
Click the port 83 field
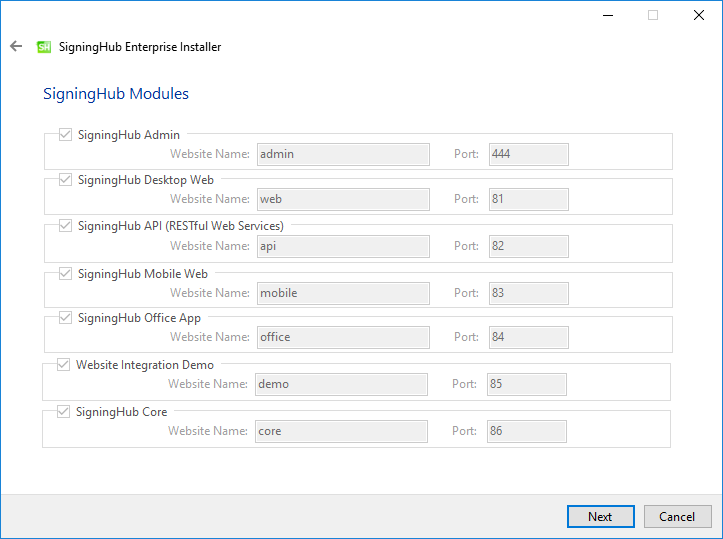click(528, 293)
